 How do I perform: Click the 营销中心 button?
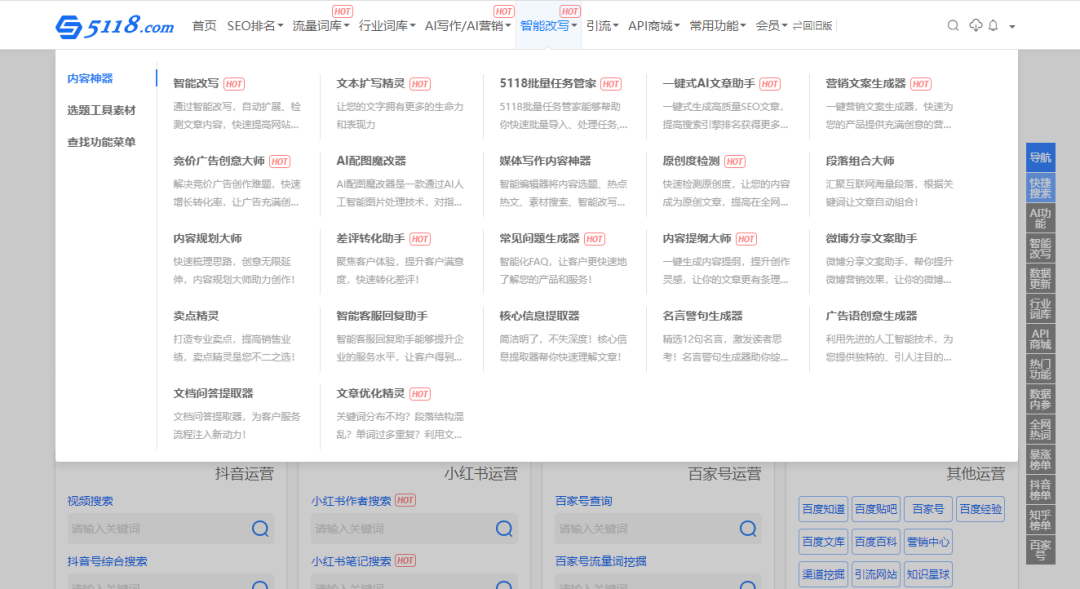tap(928, 541)
